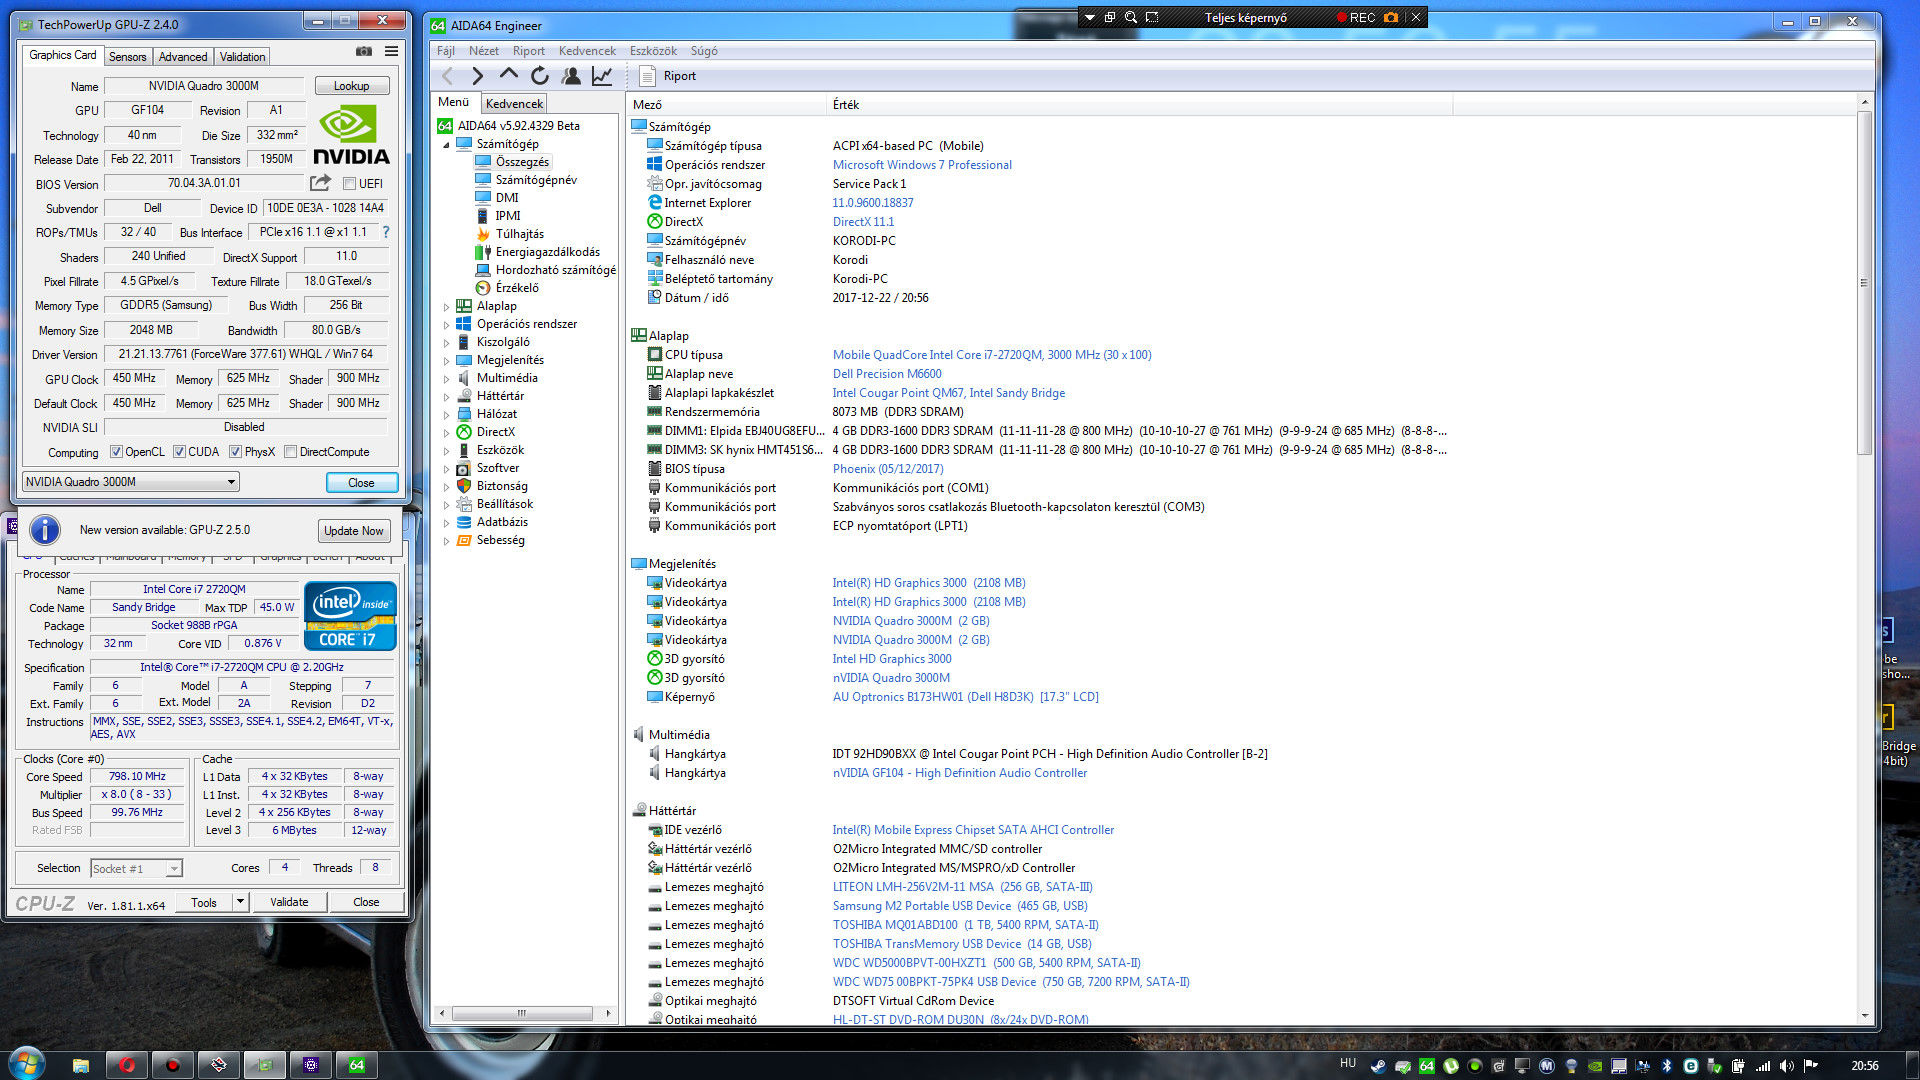Viewport: 1920px width, 1080px height.
Task: Open the Dell Precision M6600 link
Action: pyautogui.click(x=887, y=374)
